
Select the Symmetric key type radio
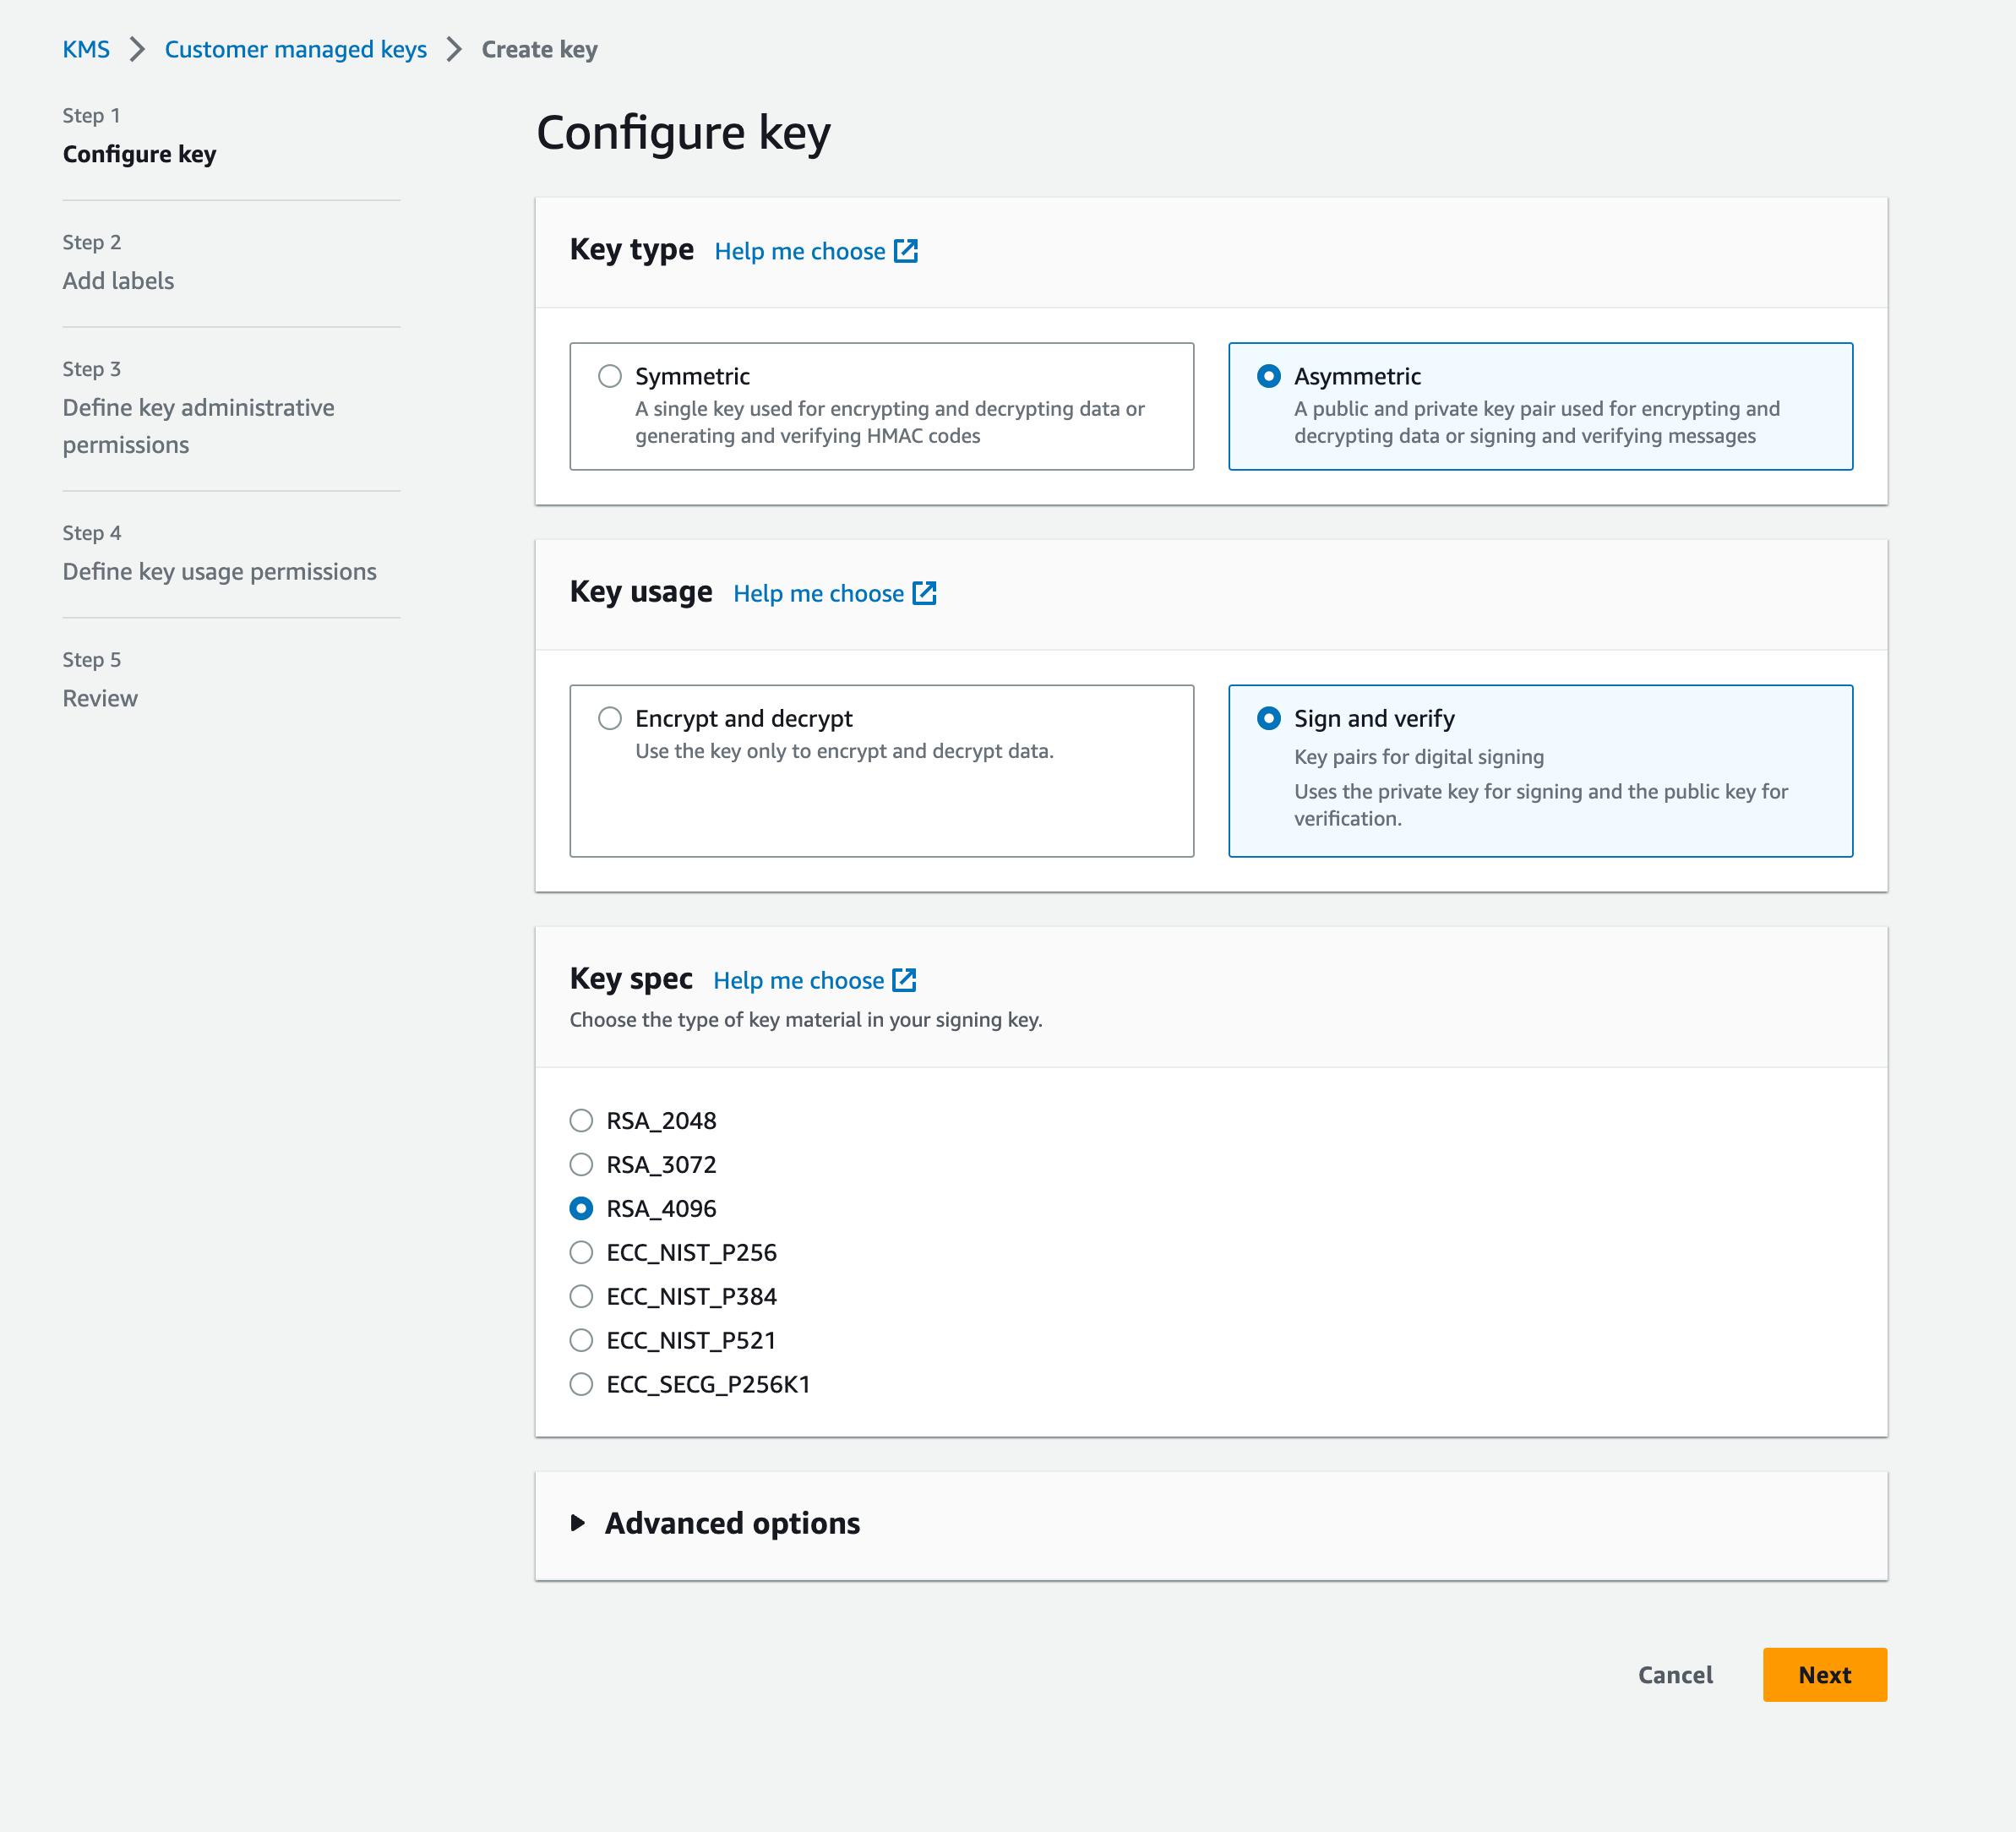[610, 376]
